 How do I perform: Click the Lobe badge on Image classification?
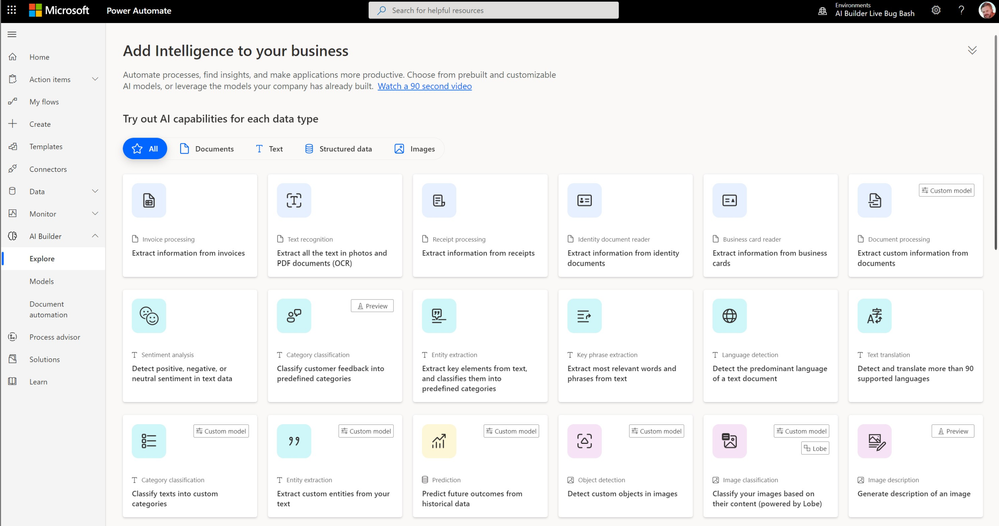[815, 448]
